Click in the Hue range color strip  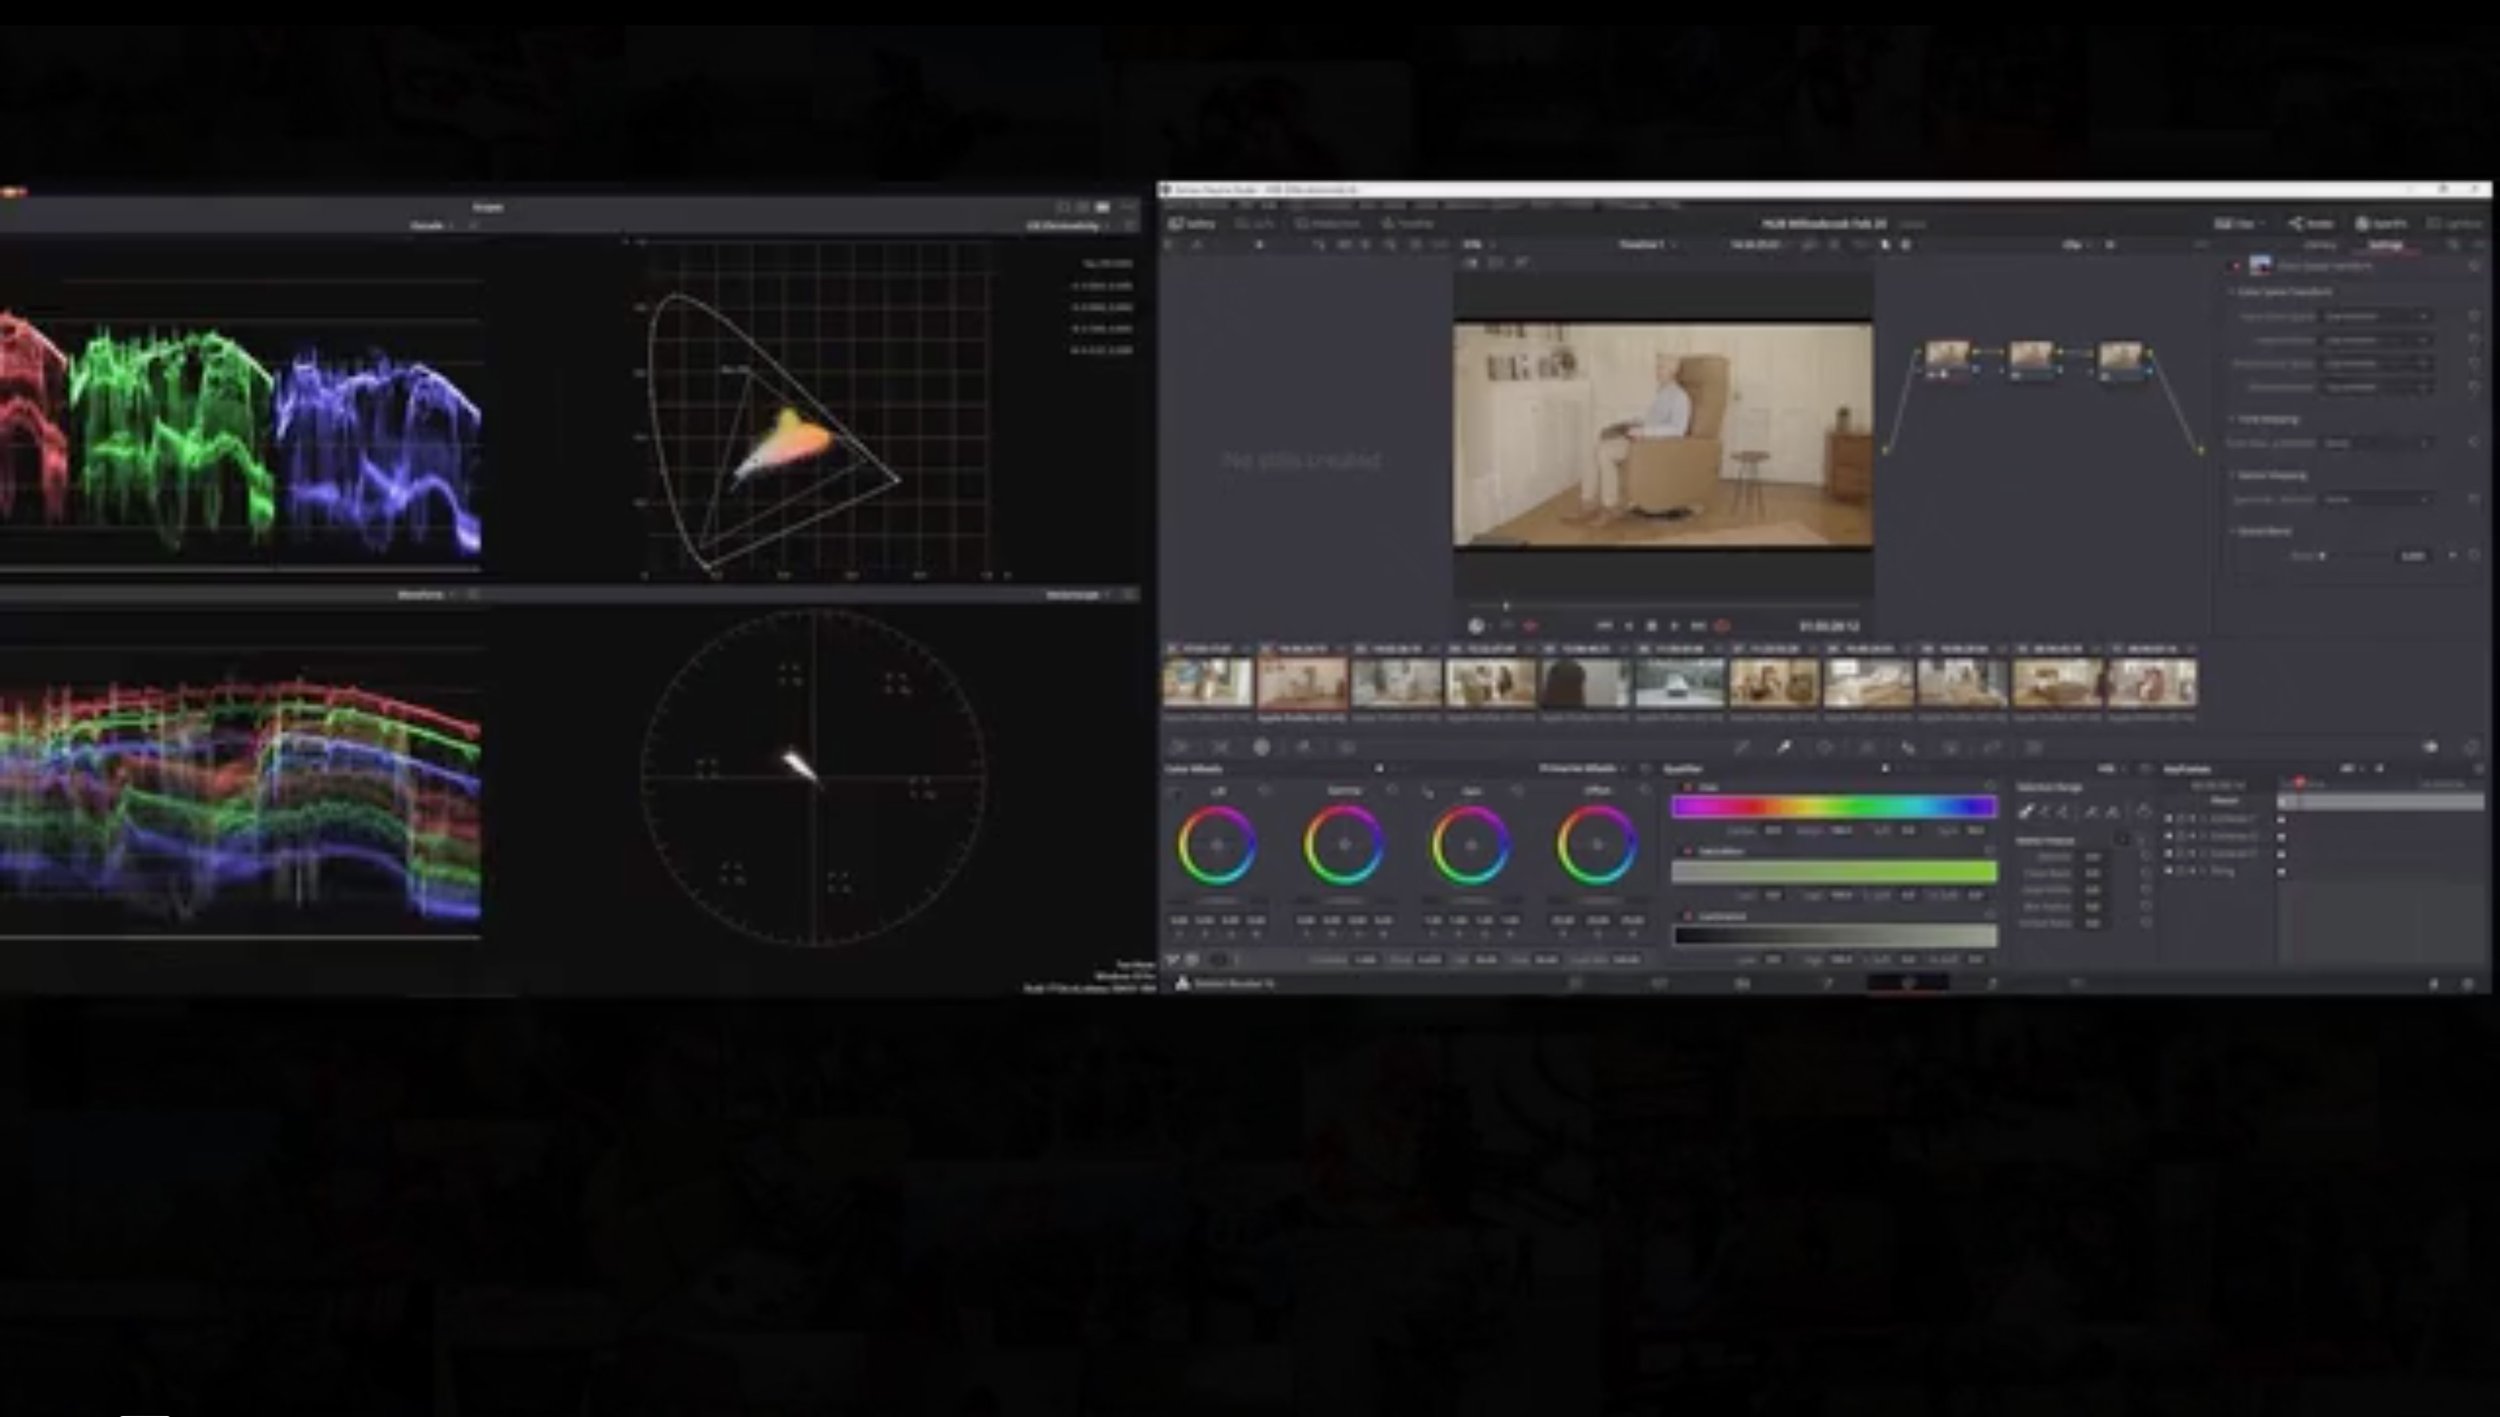[x=1834, y=807]
